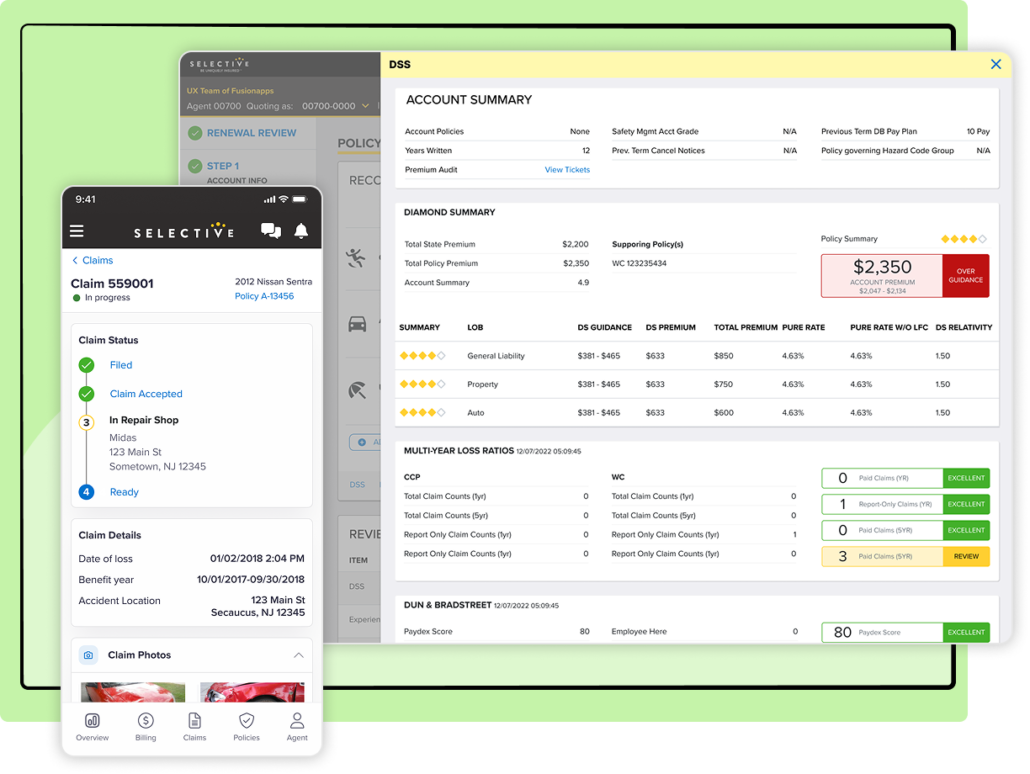Click the yellow Review badge
The width and height of the screenshot is (1030, 774).
[966, 557]
